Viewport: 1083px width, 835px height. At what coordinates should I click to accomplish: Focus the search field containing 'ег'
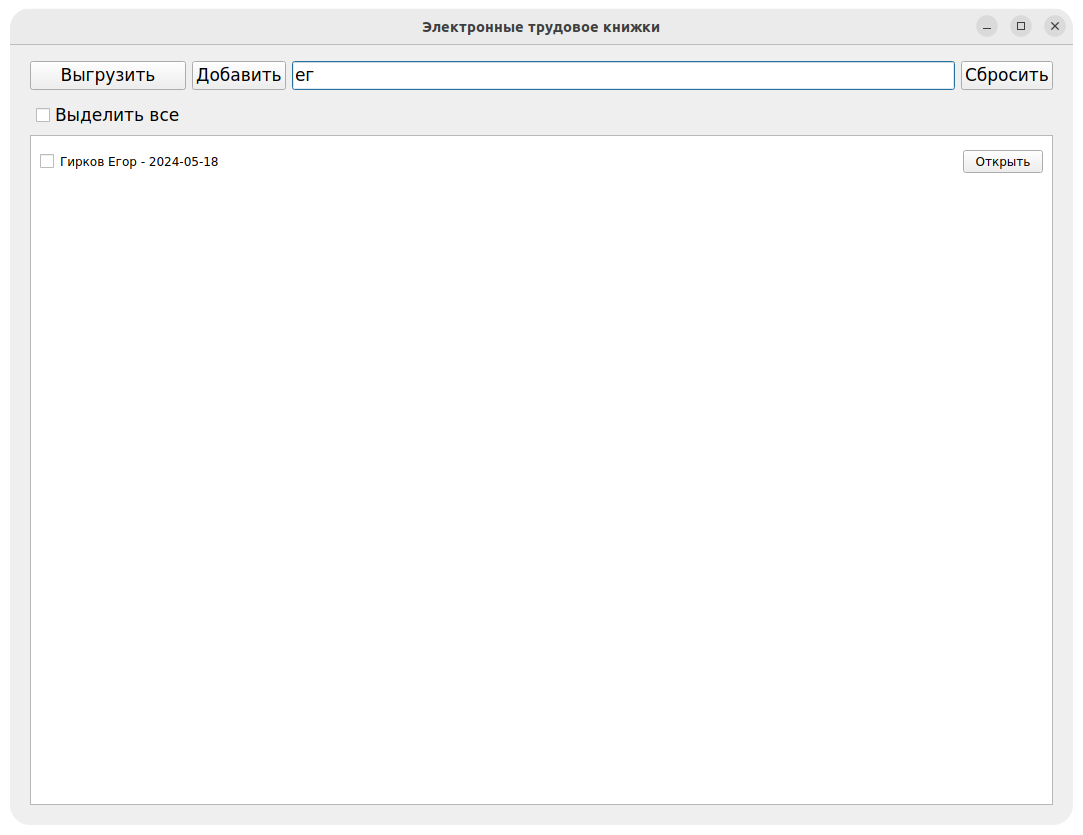[622, 75]
